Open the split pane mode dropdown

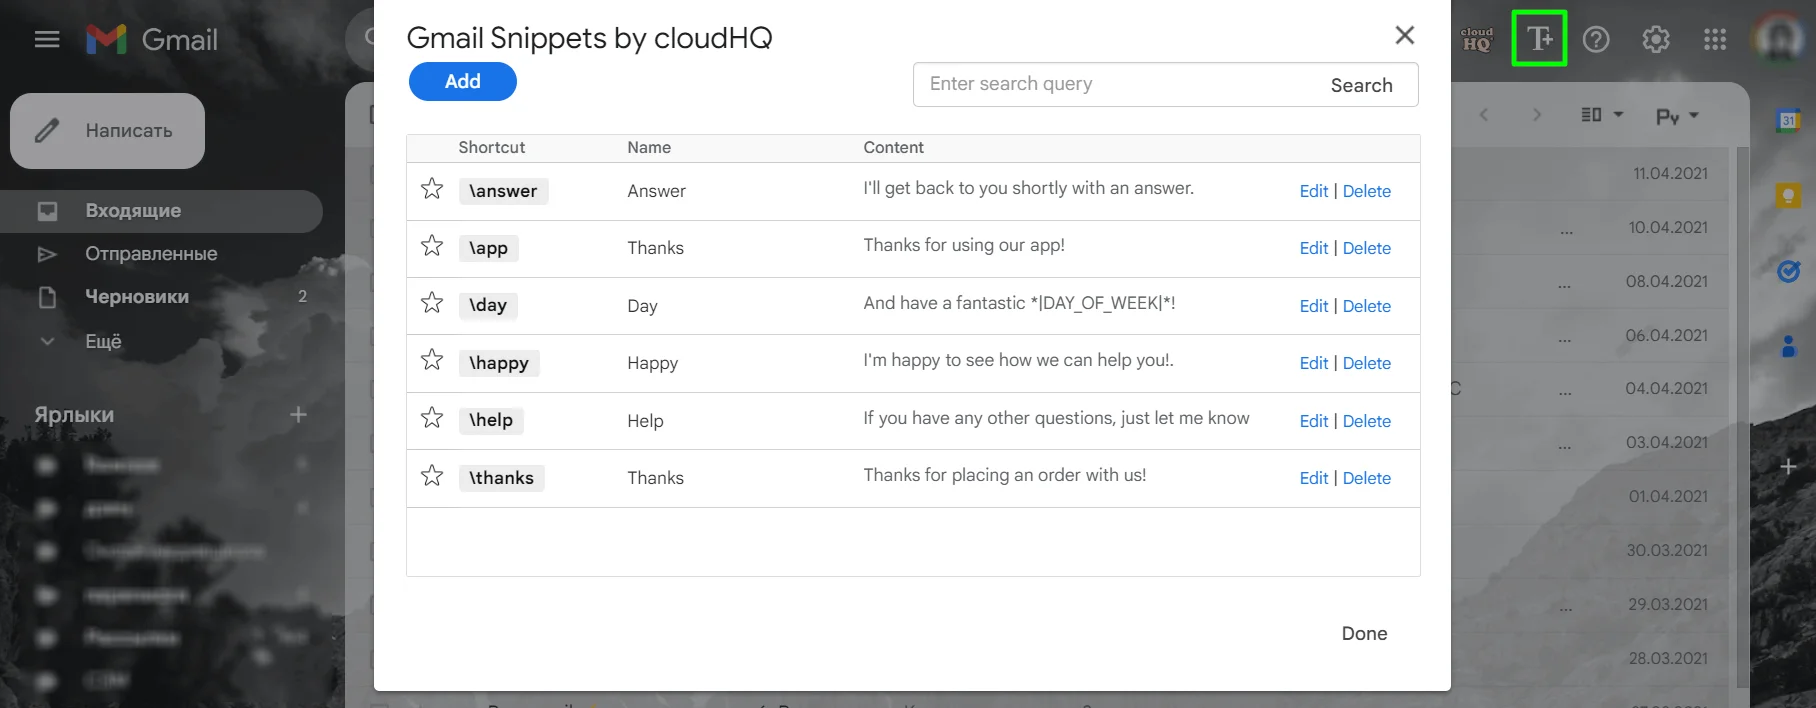click(x=1601, y=115)
